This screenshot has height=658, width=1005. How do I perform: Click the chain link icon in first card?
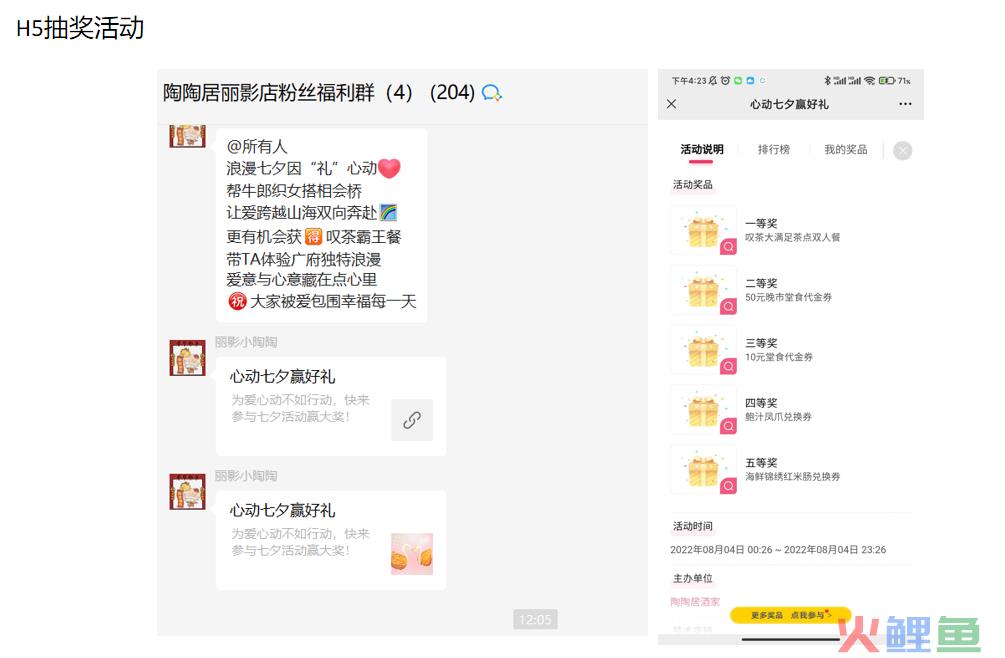(x=412, y=420)
